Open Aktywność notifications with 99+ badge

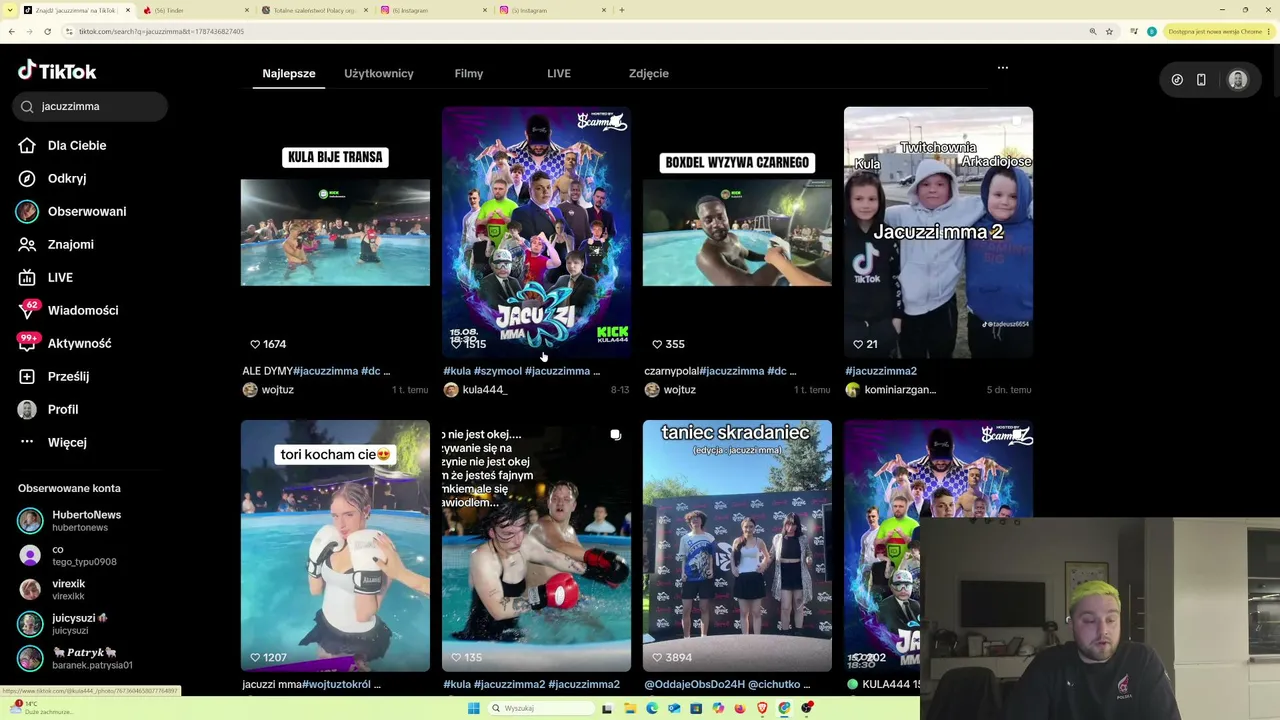tap(64, 343)
